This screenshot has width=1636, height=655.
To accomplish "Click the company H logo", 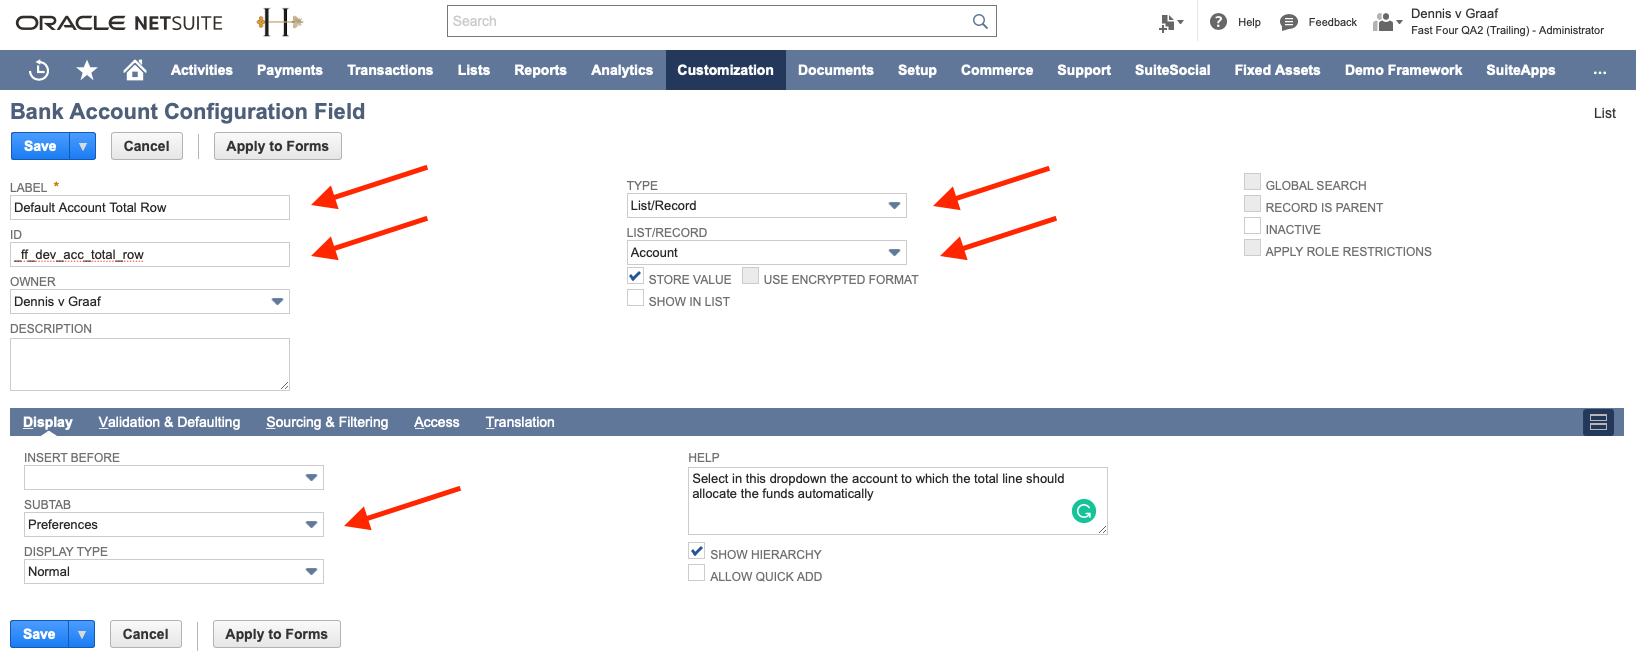I will pos(279,22).
